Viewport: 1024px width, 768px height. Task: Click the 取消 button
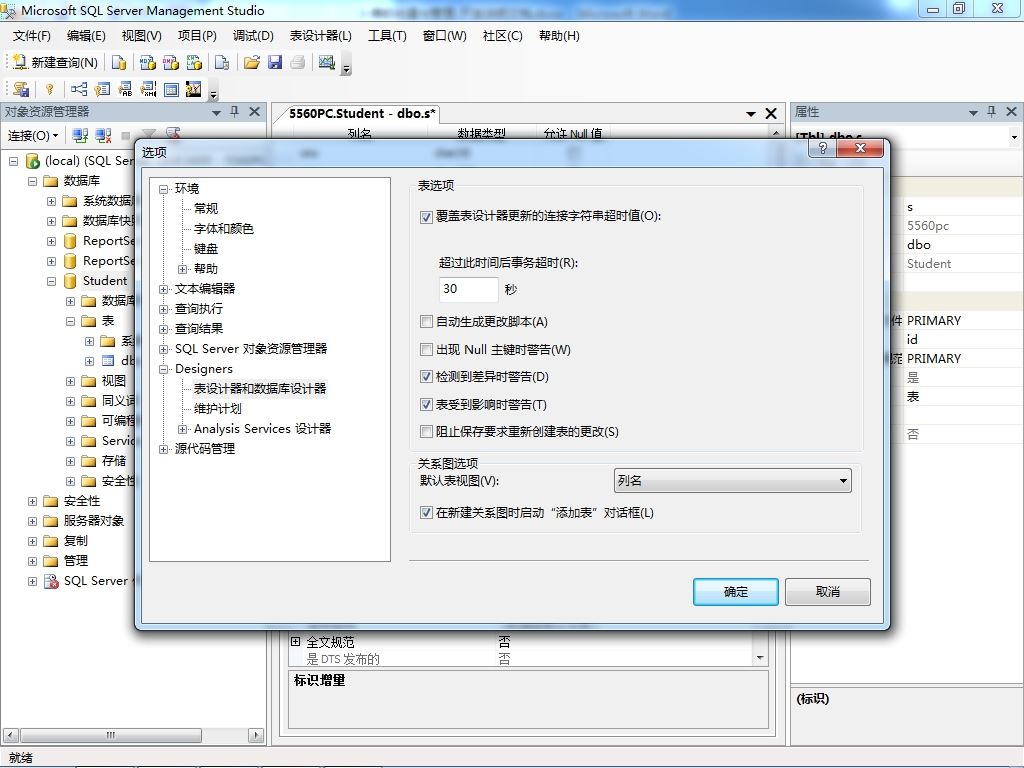pos(827,592)
